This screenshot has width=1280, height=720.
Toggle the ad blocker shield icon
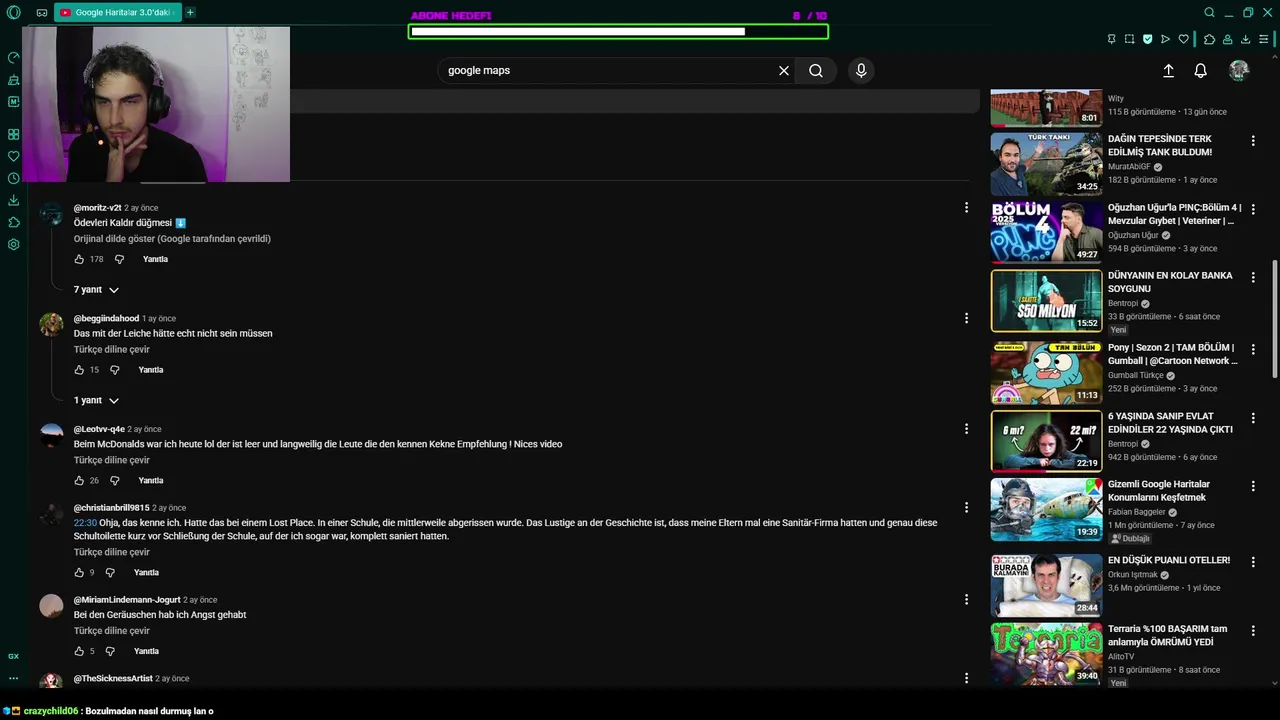[1148, 39]
